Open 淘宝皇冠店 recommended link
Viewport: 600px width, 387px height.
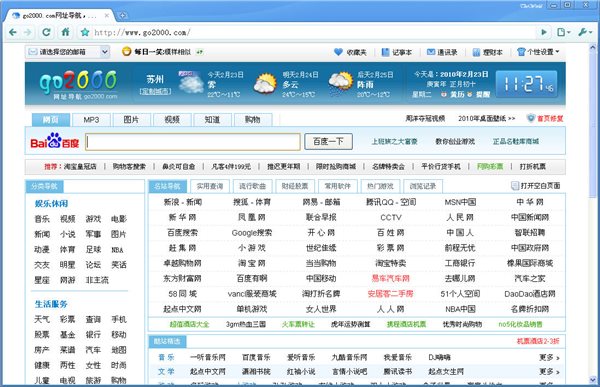(x=80, y=167)
